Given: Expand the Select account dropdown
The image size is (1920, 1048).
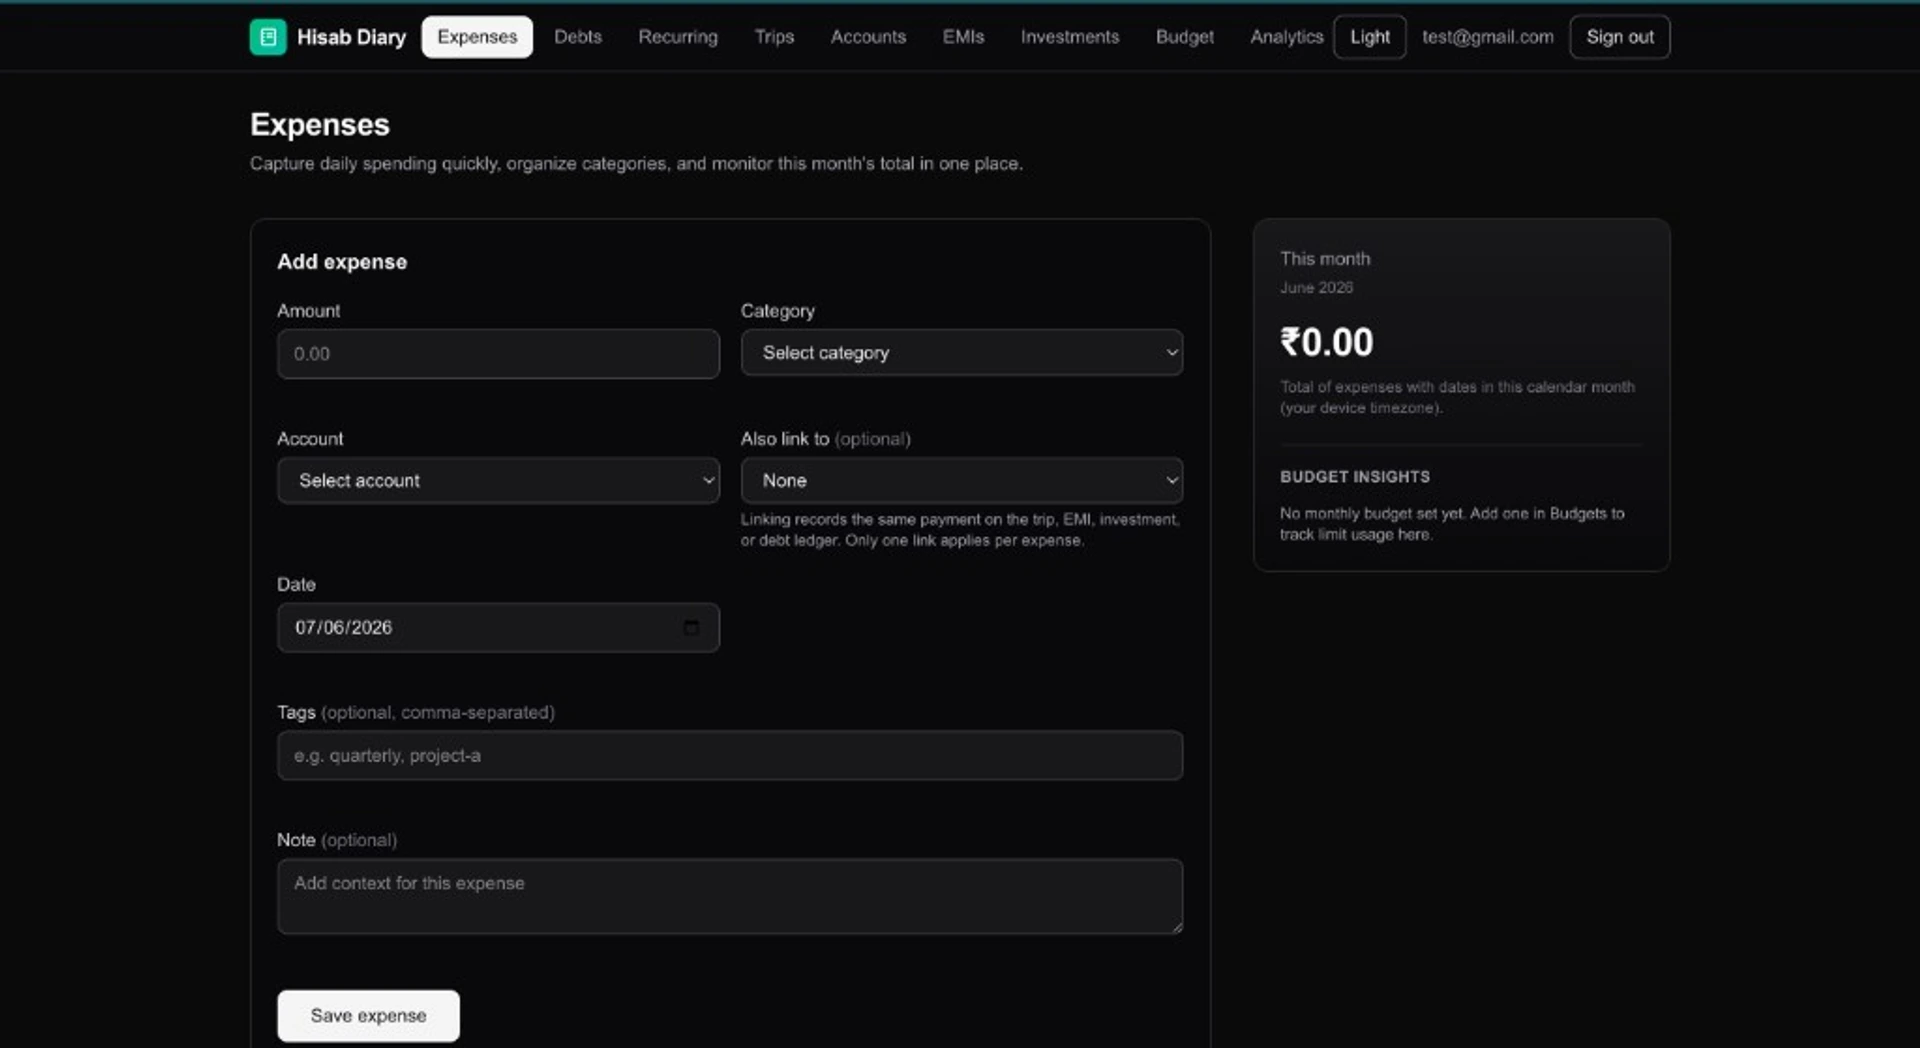Looking at the screenshot, I should click(498, 481).
